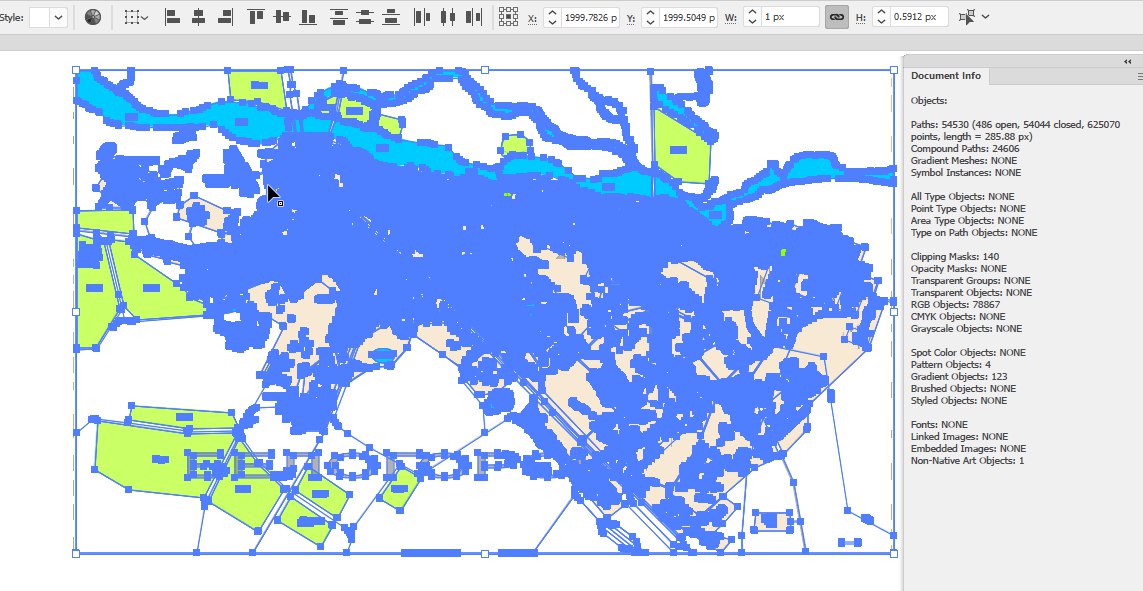
Task: Click the Recolor Artwork wheel icon
Action: 93,17
